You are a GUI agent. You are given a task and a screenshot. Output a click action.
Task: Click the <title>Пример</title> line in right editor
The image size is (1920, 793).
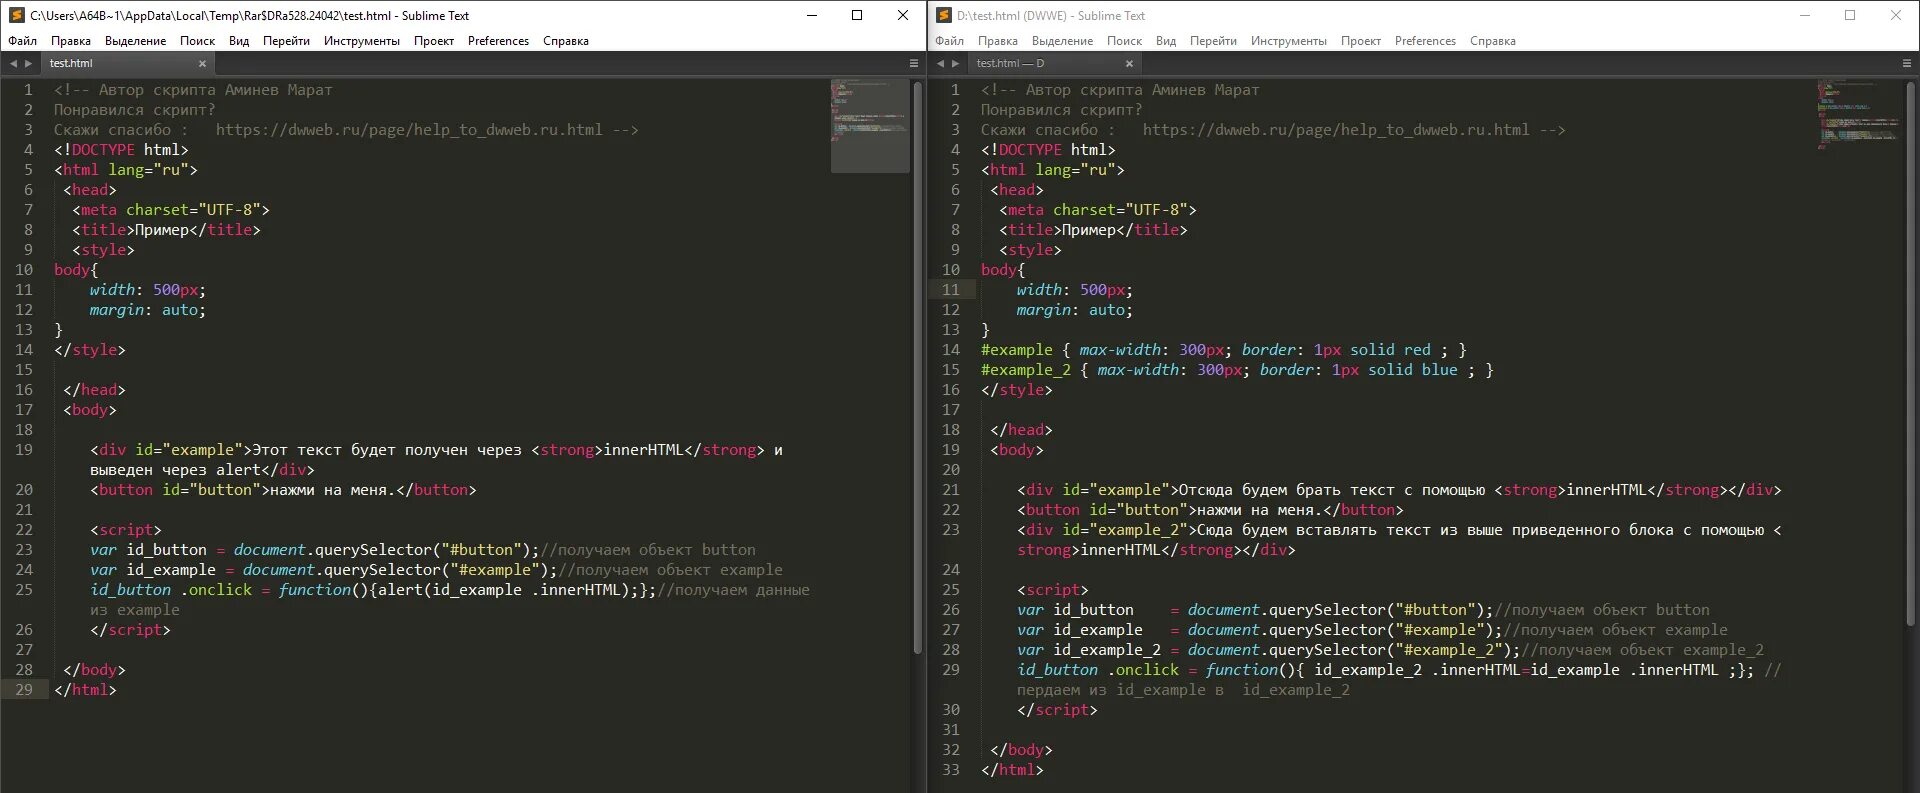(1093, 230)
